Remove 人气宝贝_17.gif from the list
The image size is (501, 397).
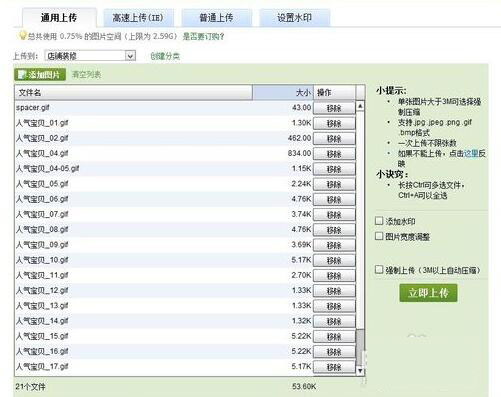(x=334, y=367)
